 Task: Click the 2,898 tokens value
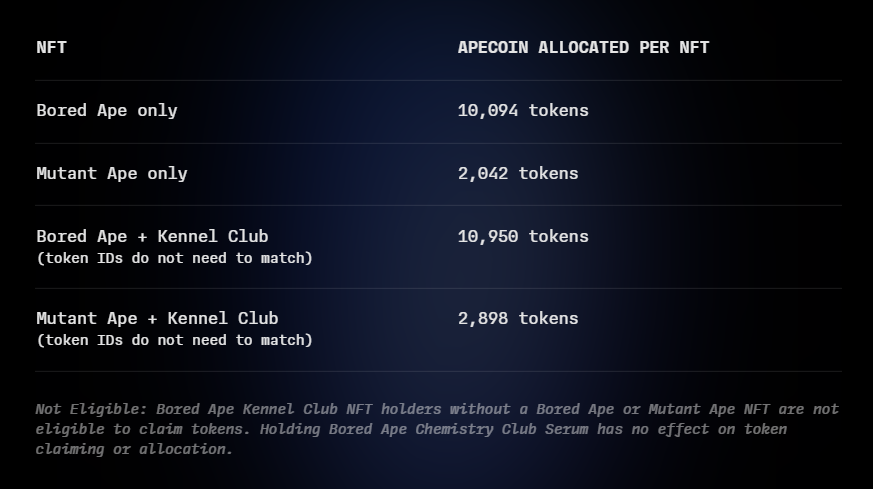518,318
